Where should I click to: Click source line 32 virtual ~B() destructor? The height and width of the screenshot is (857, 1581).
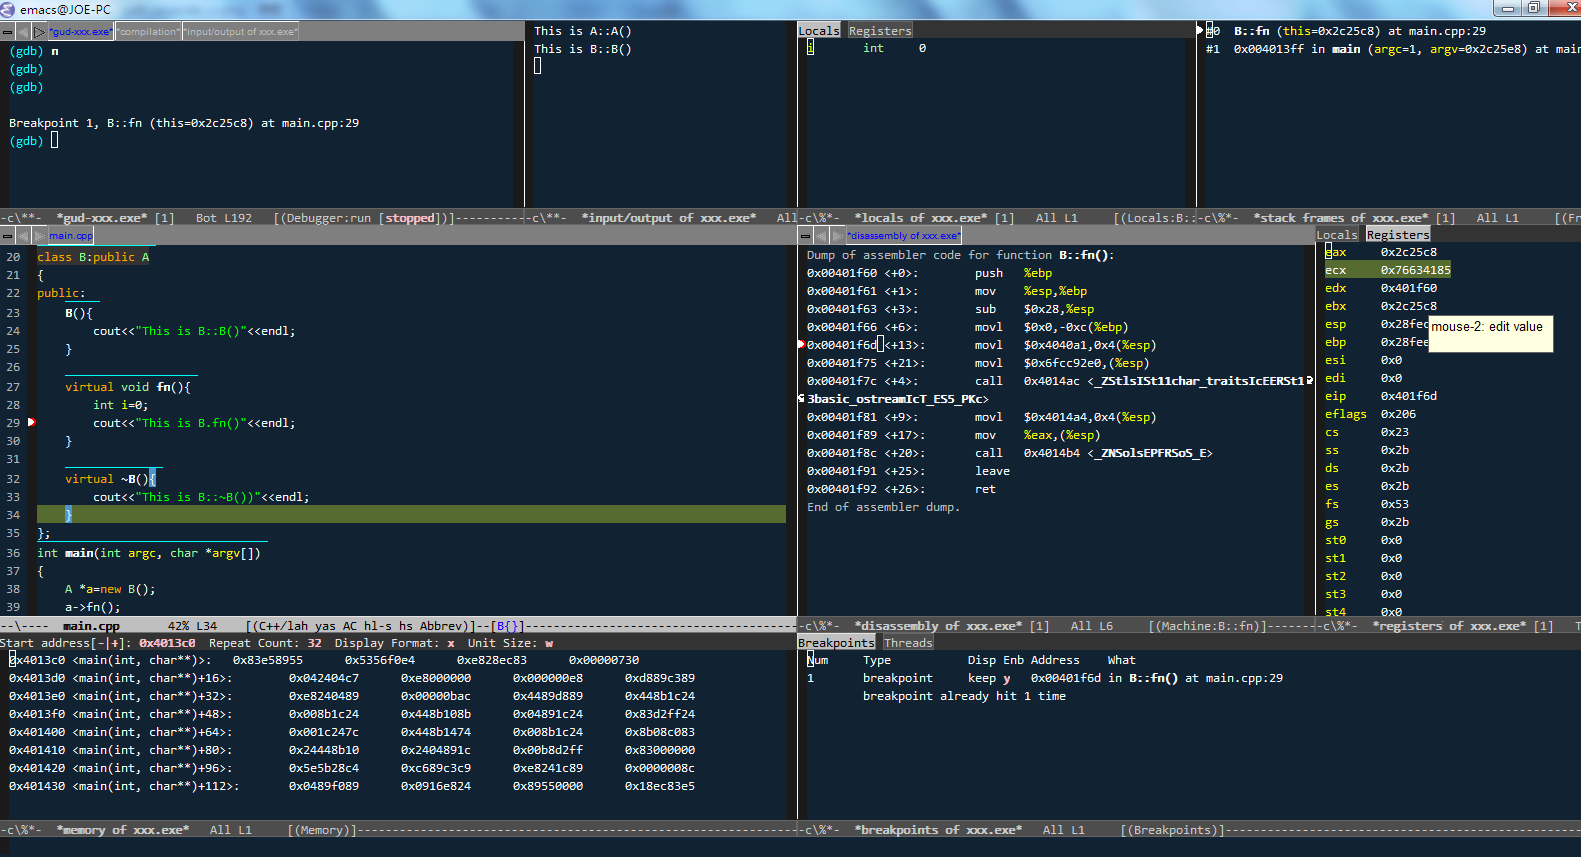point(110,479)
